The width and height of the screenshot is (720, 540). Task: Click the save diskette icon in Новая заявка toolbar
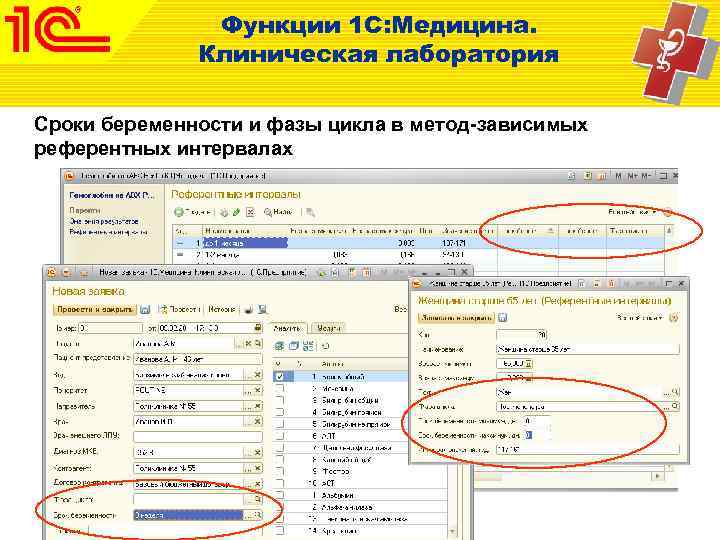(x=145, y=310)
